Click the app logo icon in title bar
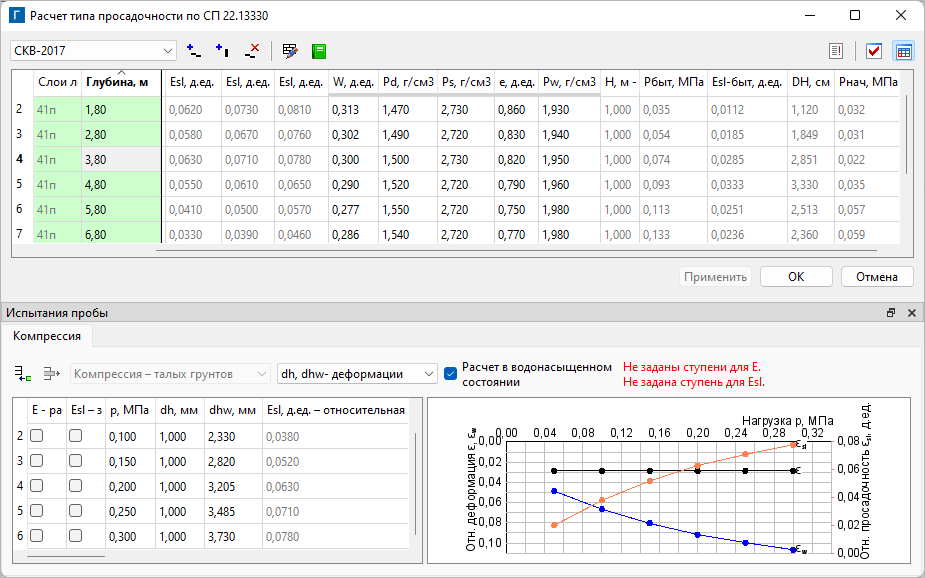This screenshot has height=578, width=925. coord(17,15)
